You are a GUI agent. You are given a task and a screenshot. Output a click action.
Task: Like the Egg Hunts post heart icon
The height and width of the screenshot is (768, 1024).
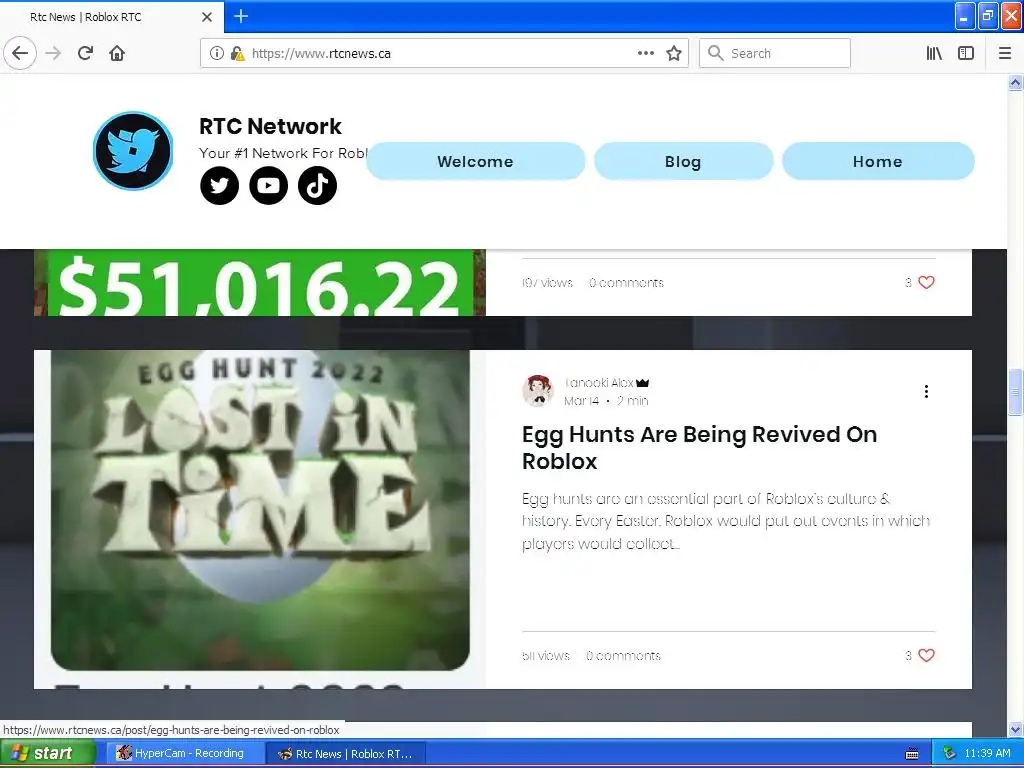926,655
